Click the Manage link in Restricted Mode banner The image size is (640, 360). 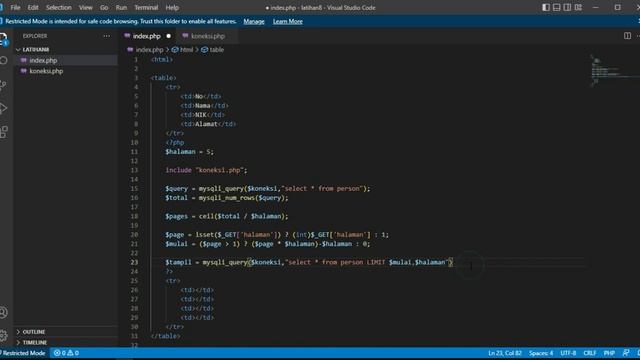pyautogui.click(x=254, y=21)
